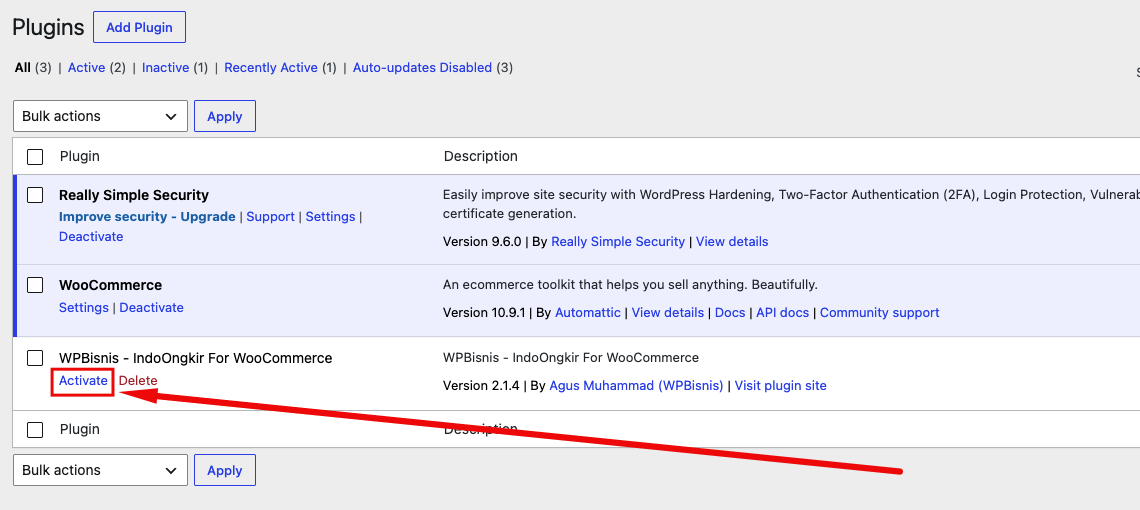The image size is (1140, 510).
Task: View details for Really Simple Security
Action: (x=732, y=242)
